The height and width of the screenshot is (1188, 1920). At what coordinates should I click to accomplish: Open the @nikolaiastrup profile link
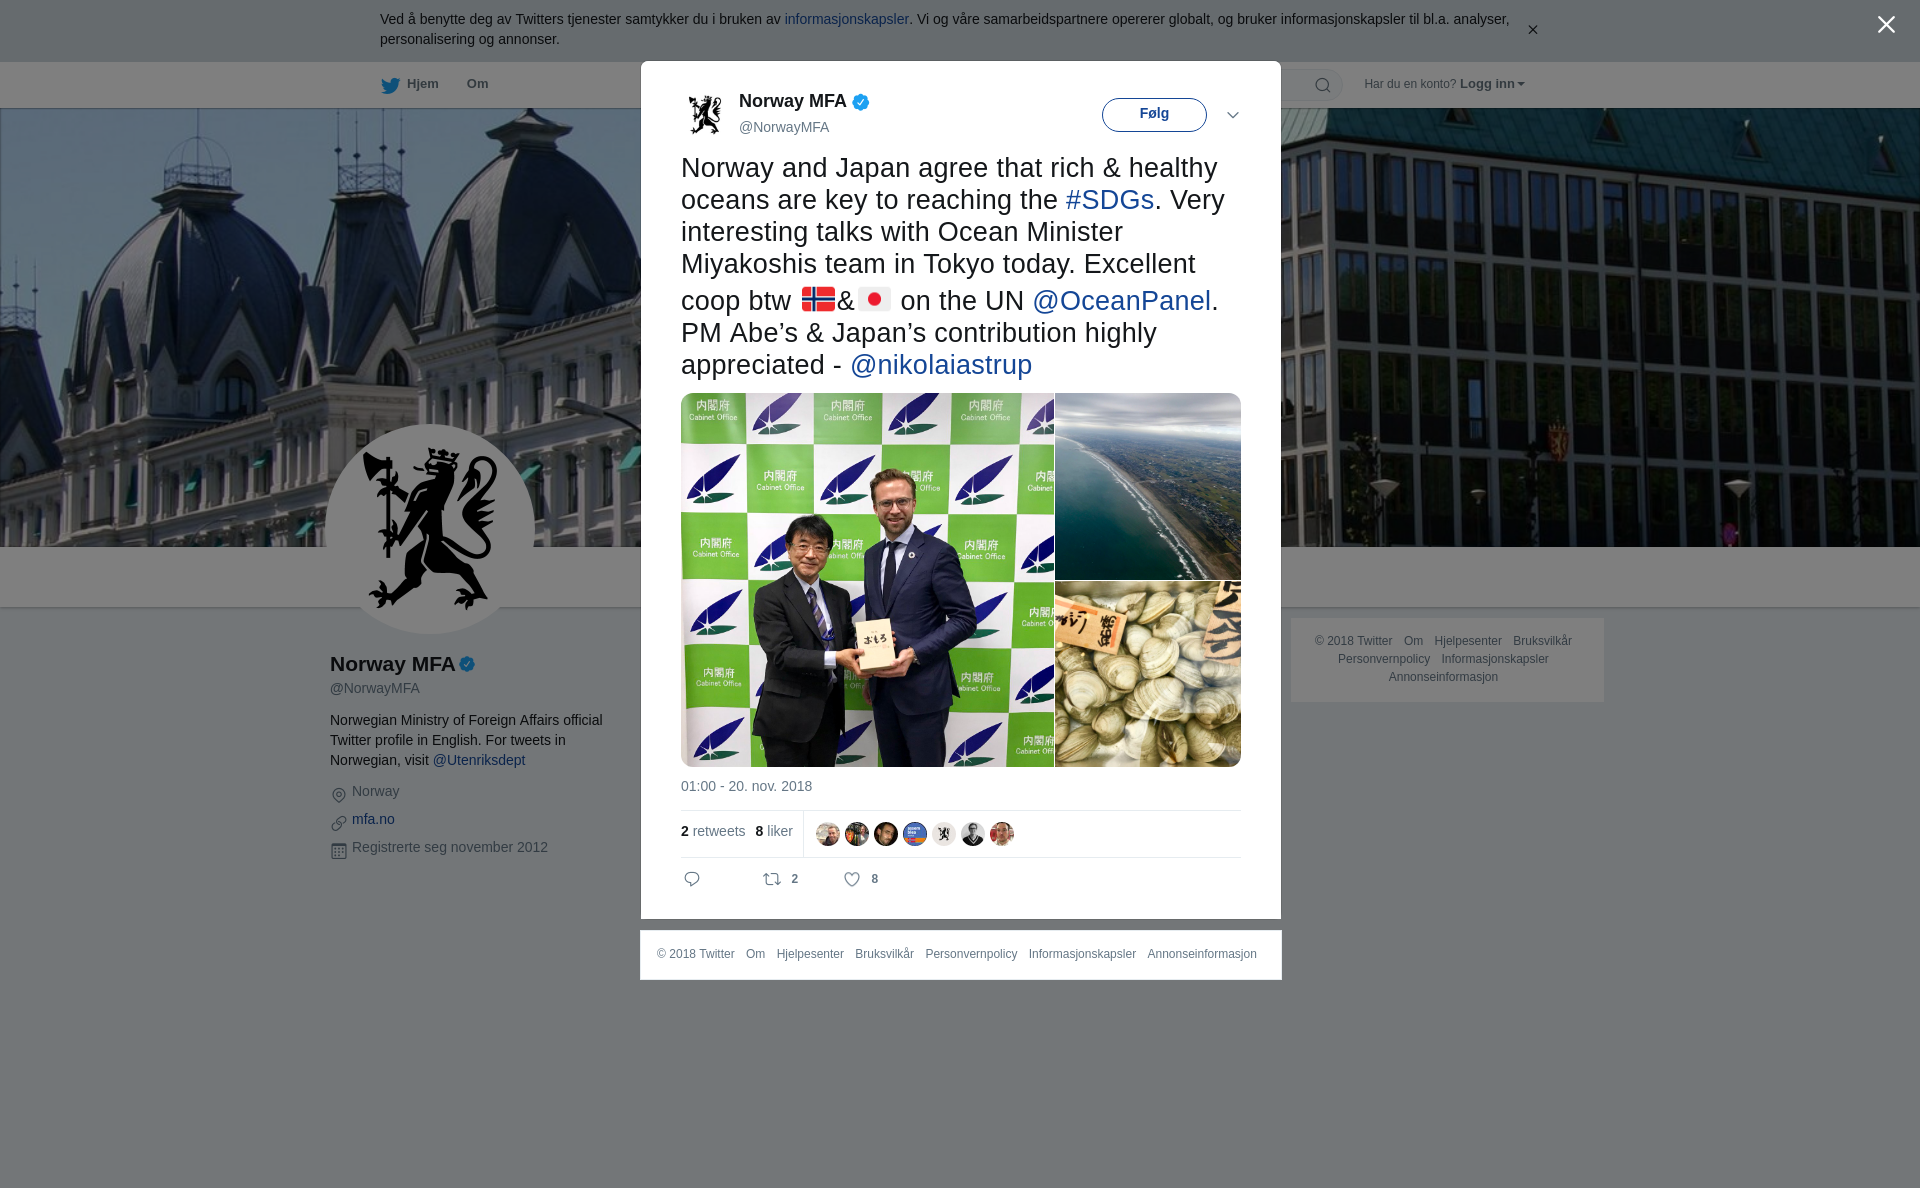pyautogui.click(x=941, y=365)
